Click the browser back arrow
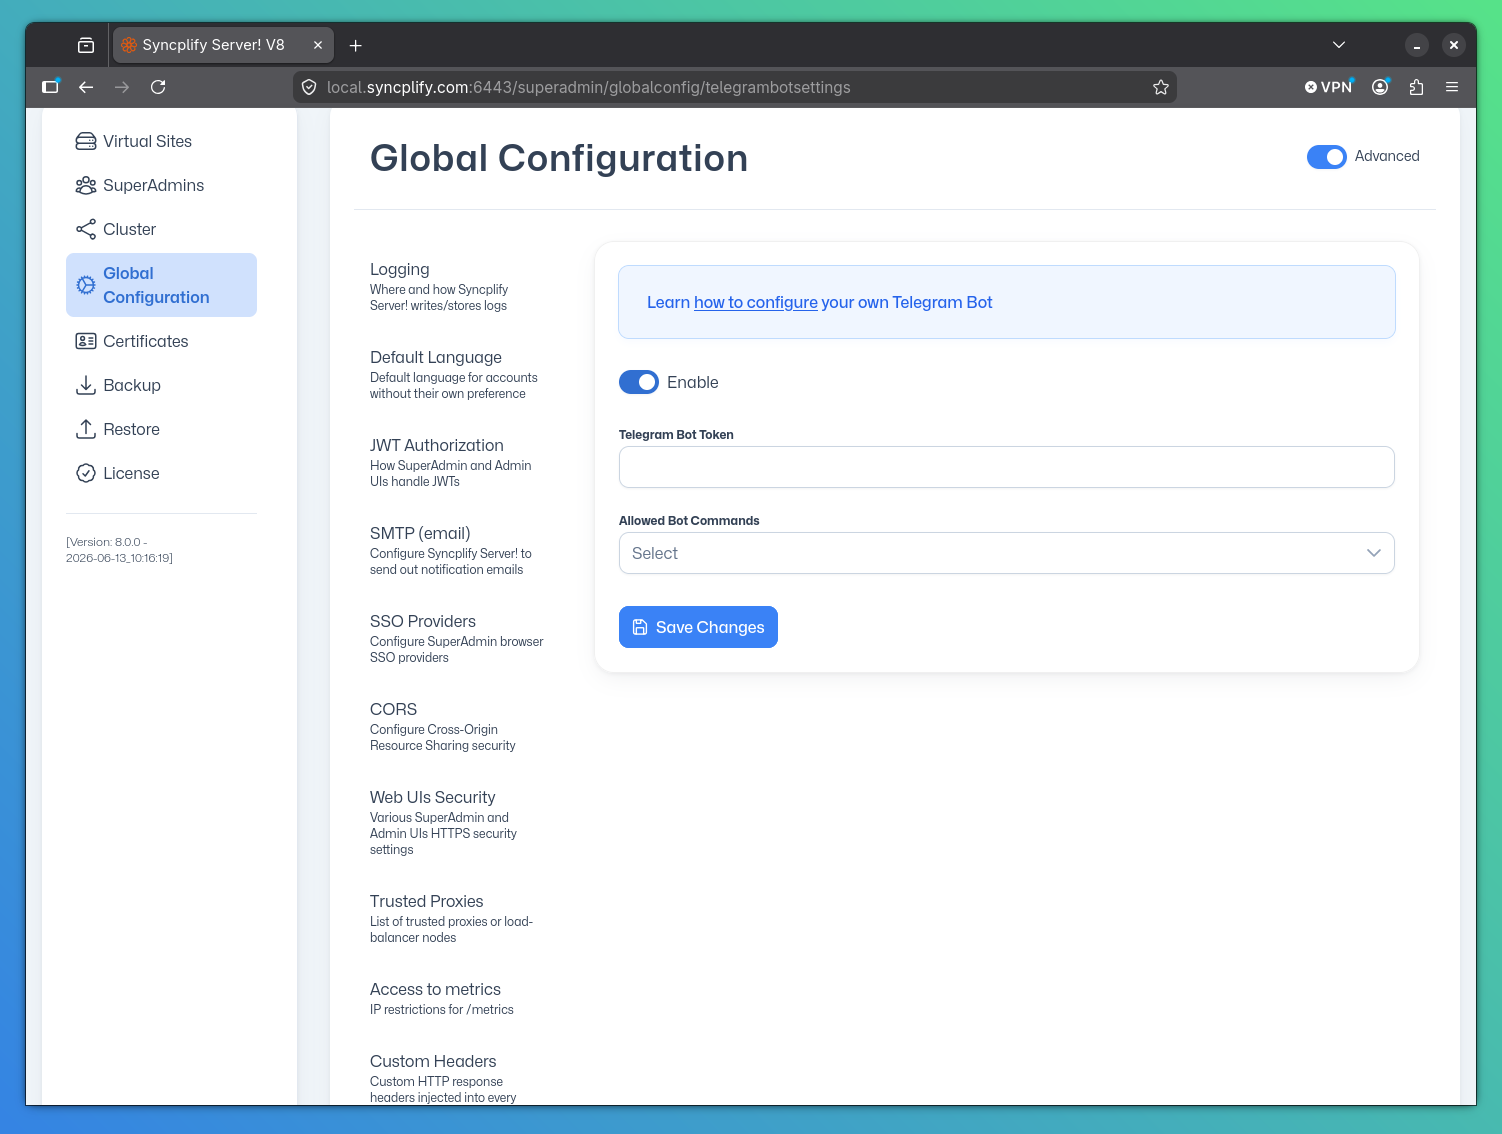 86,87
